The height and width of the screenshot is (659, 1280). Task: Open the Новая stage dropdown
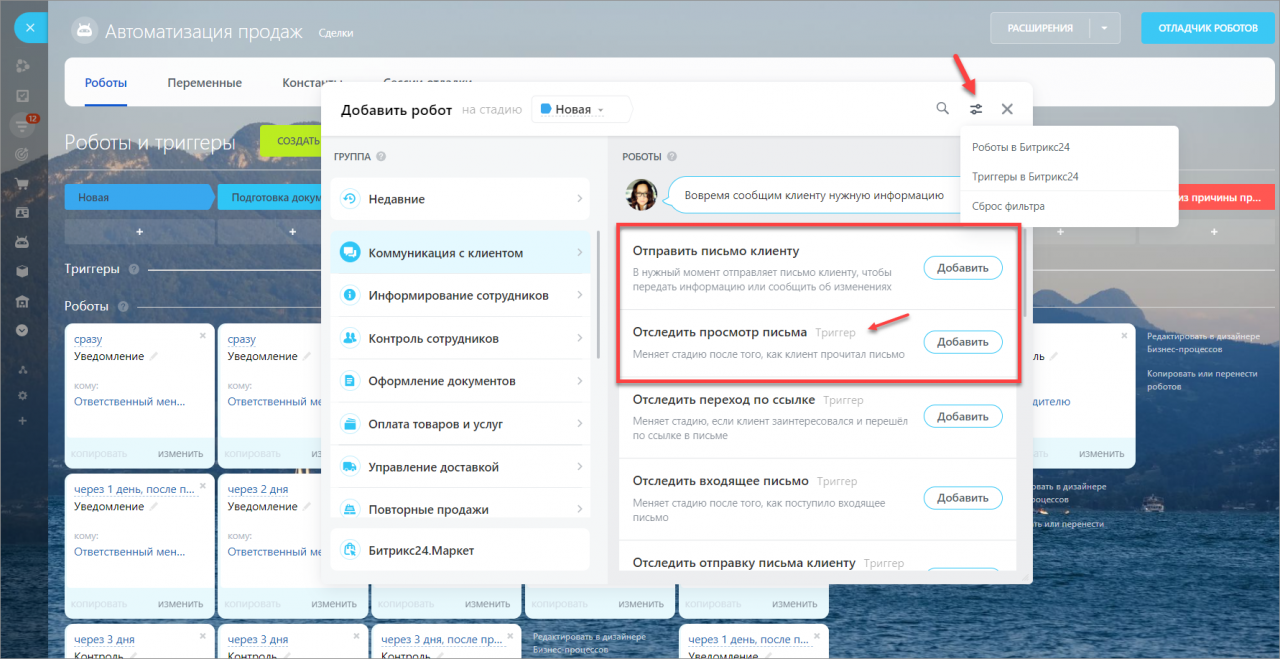(x=581, y=109)
